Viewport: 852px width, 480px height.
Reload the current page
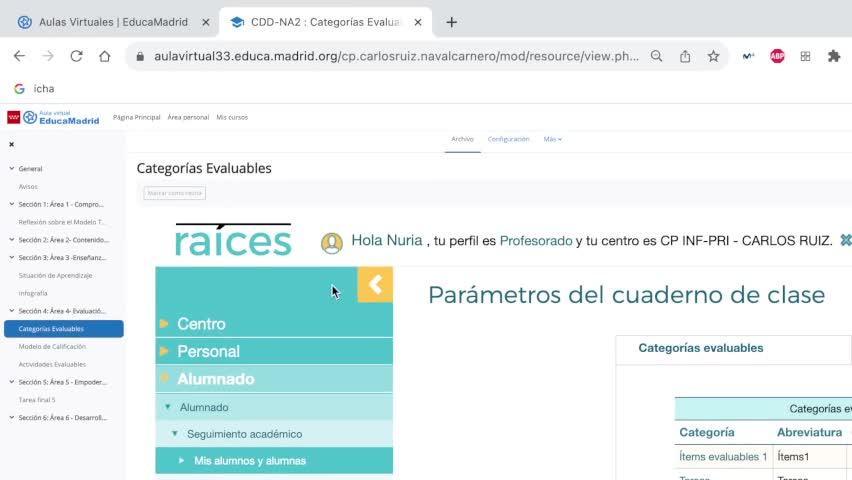[x=76, y=56]
